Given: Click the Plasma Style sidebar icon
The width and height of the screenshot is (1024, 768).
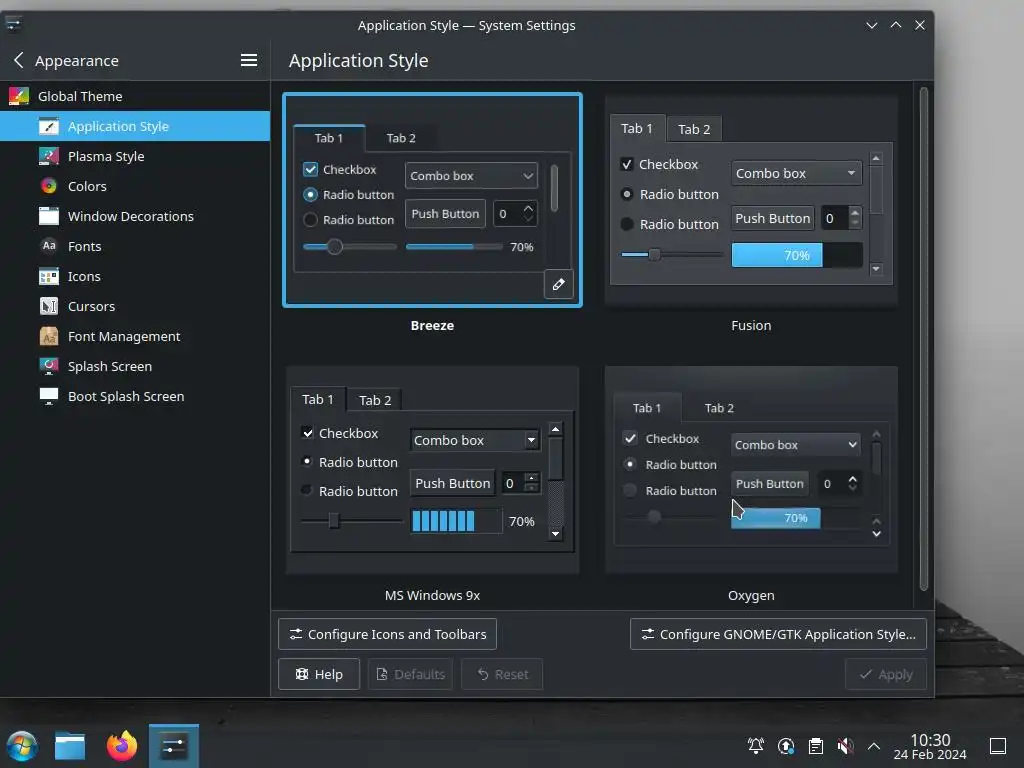Looking at the screenshot, I should (49, 156).
